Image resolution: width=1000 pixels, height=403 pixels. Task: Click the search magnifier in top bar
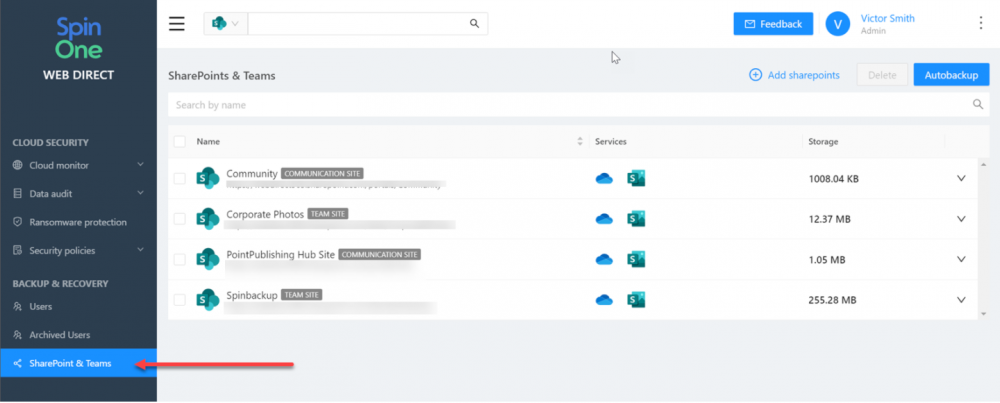[x=474, y=24]
